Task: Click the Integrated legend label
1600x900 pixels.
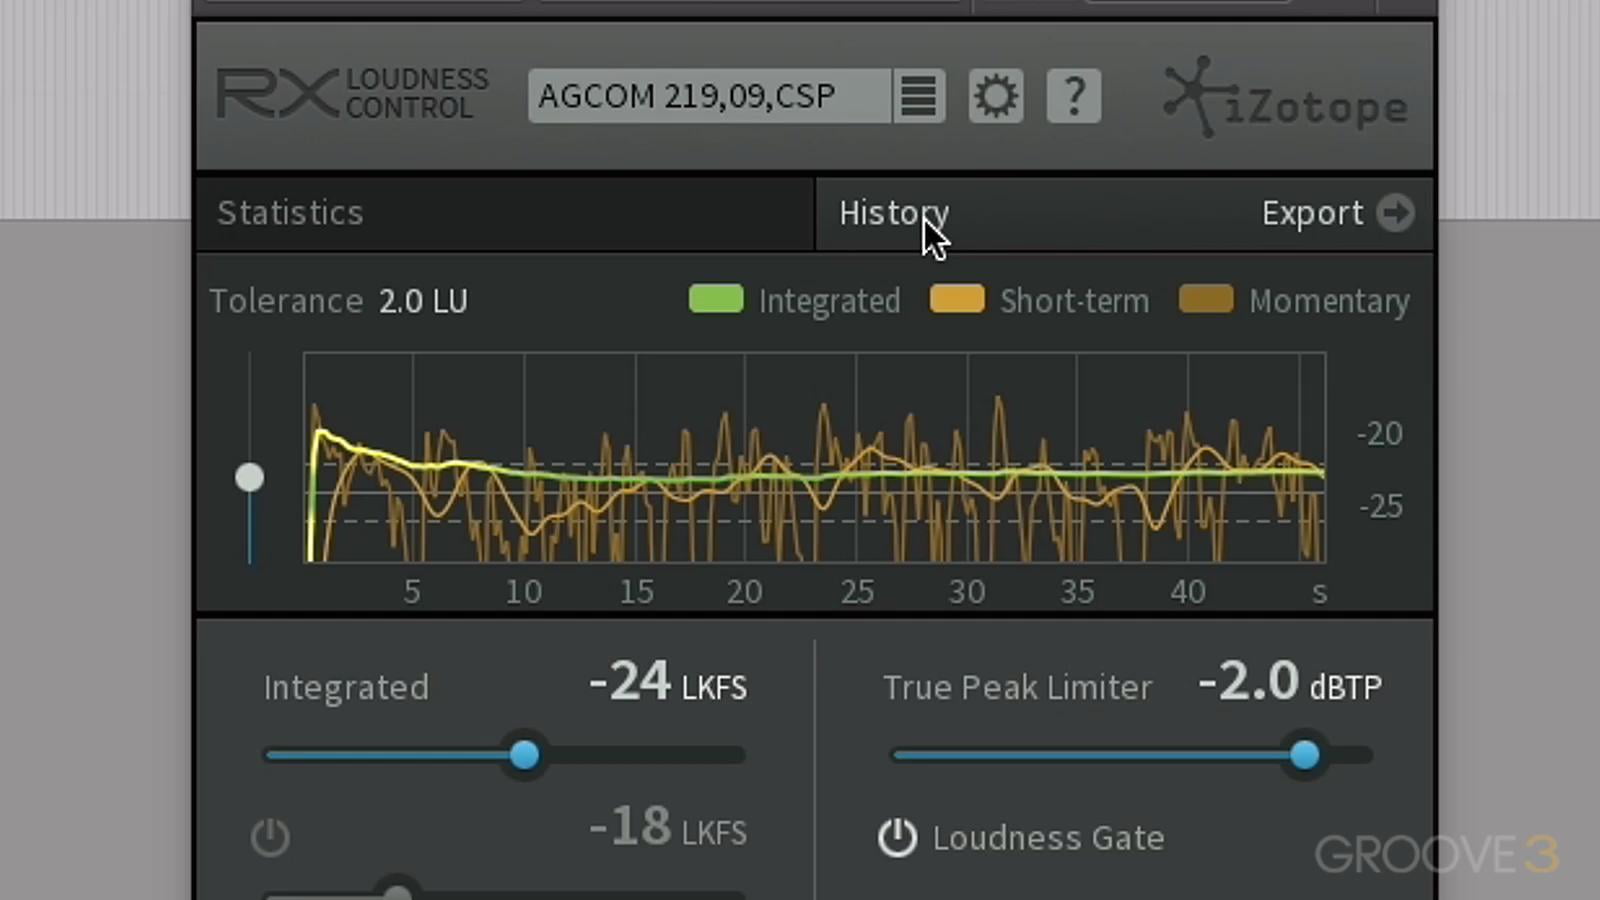Action: pos(829,301)
